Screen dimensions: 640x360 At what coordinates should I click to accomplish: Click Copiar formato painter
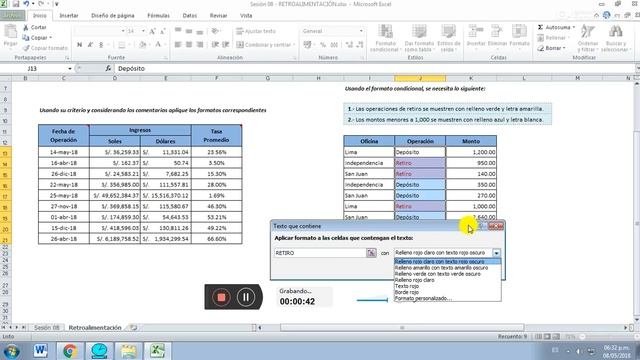(45, 48)
